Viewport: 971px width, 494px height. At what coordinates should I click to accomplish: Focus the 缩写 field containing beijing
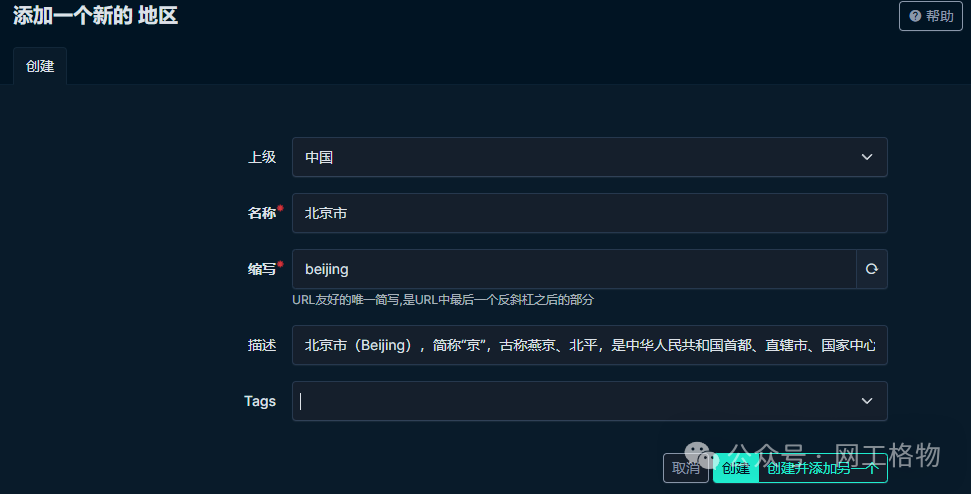tap(574, 269)
